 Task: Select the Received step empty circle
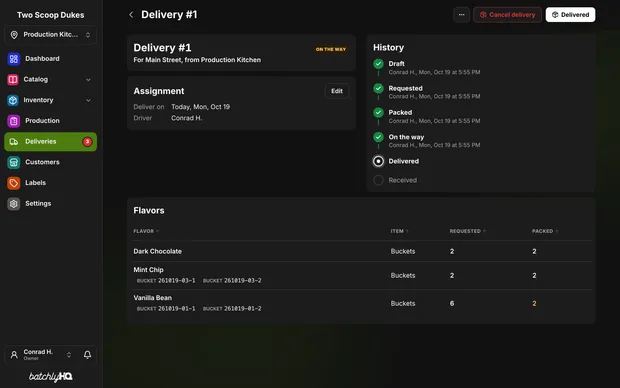coord(378,180)
